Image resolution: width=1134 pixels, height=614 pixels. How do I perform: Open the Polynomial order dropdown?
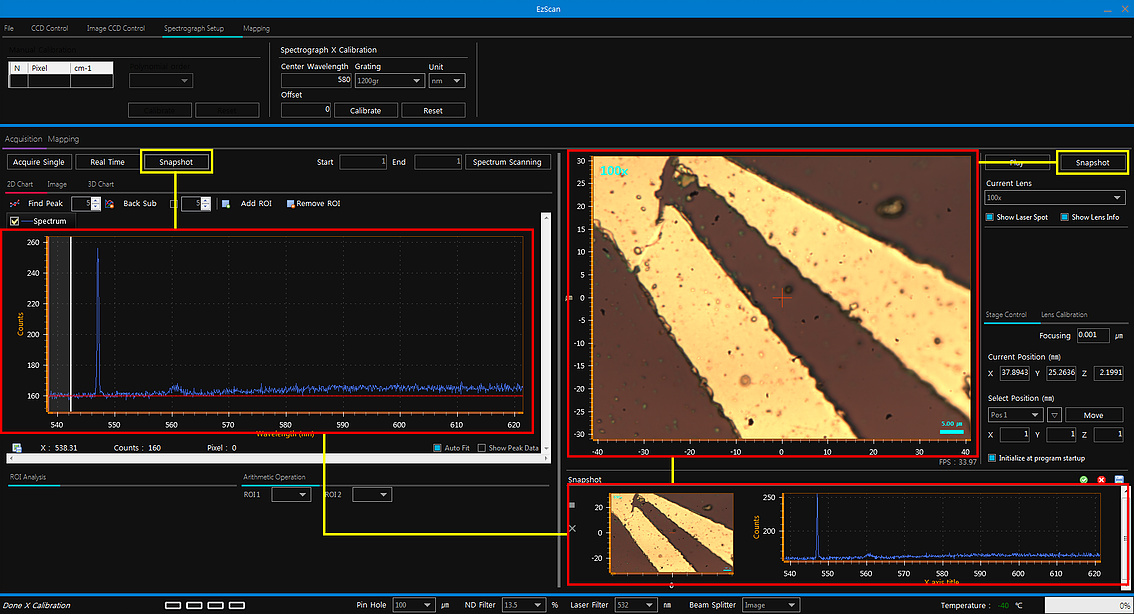tap(161, 81)
